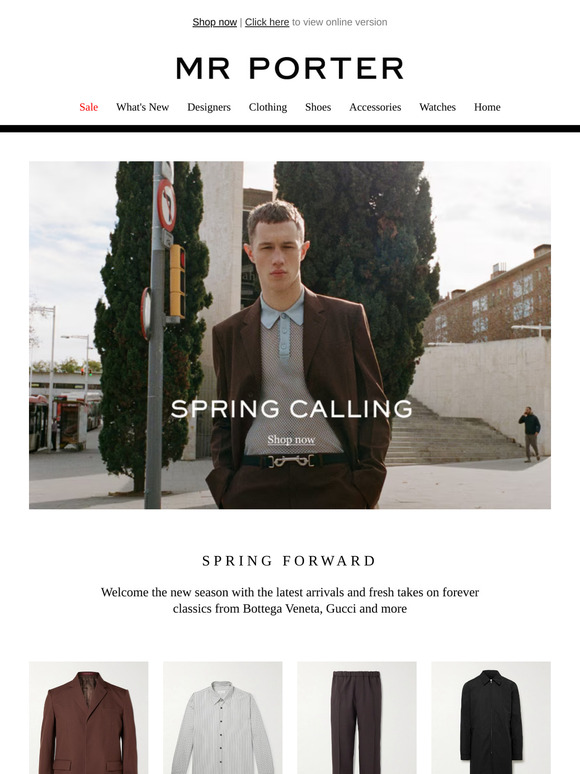
Task: Click the Bottega Veneta, Gucci description text
Action: tap(290, 600)
